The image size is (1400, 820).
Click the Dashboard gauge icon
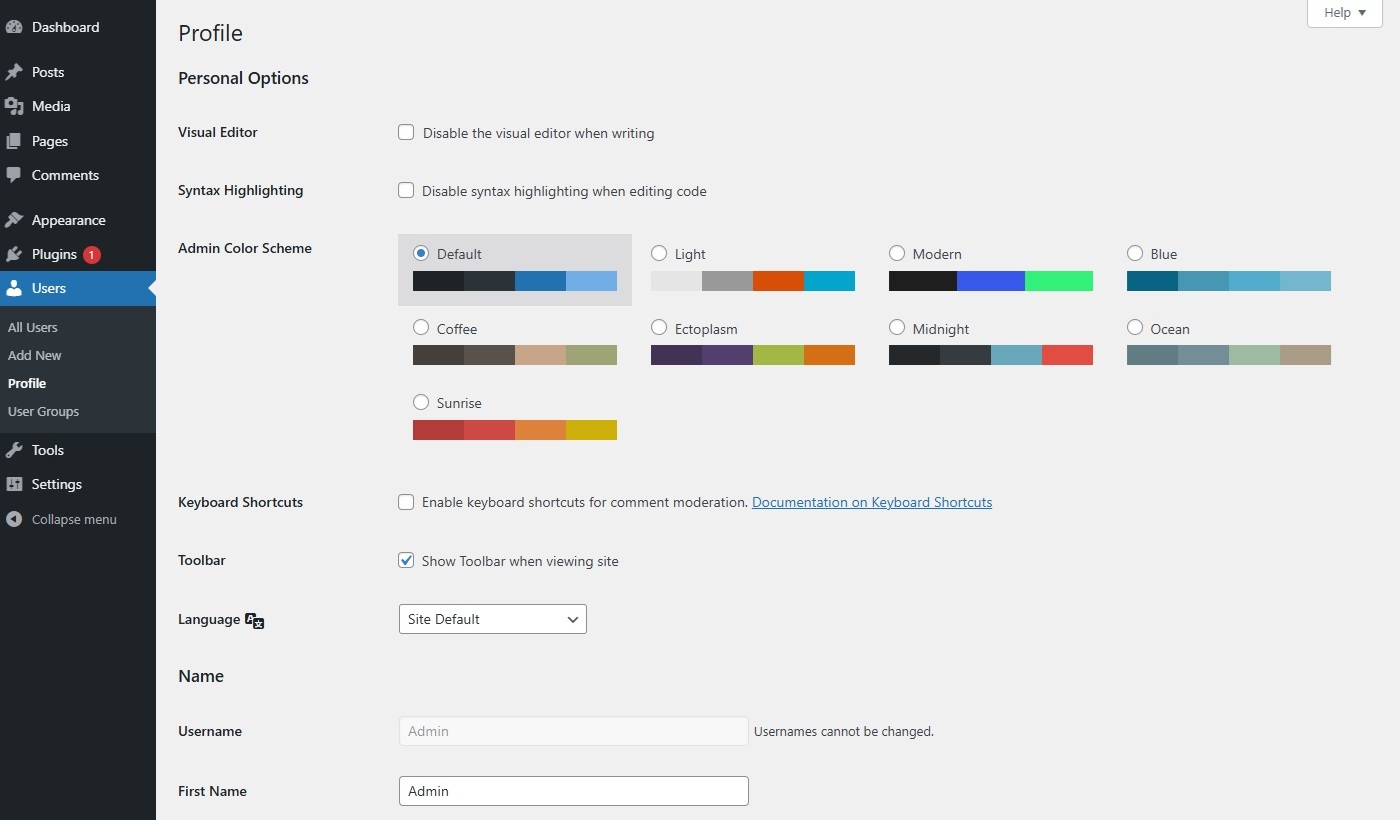tap(14, 27)
